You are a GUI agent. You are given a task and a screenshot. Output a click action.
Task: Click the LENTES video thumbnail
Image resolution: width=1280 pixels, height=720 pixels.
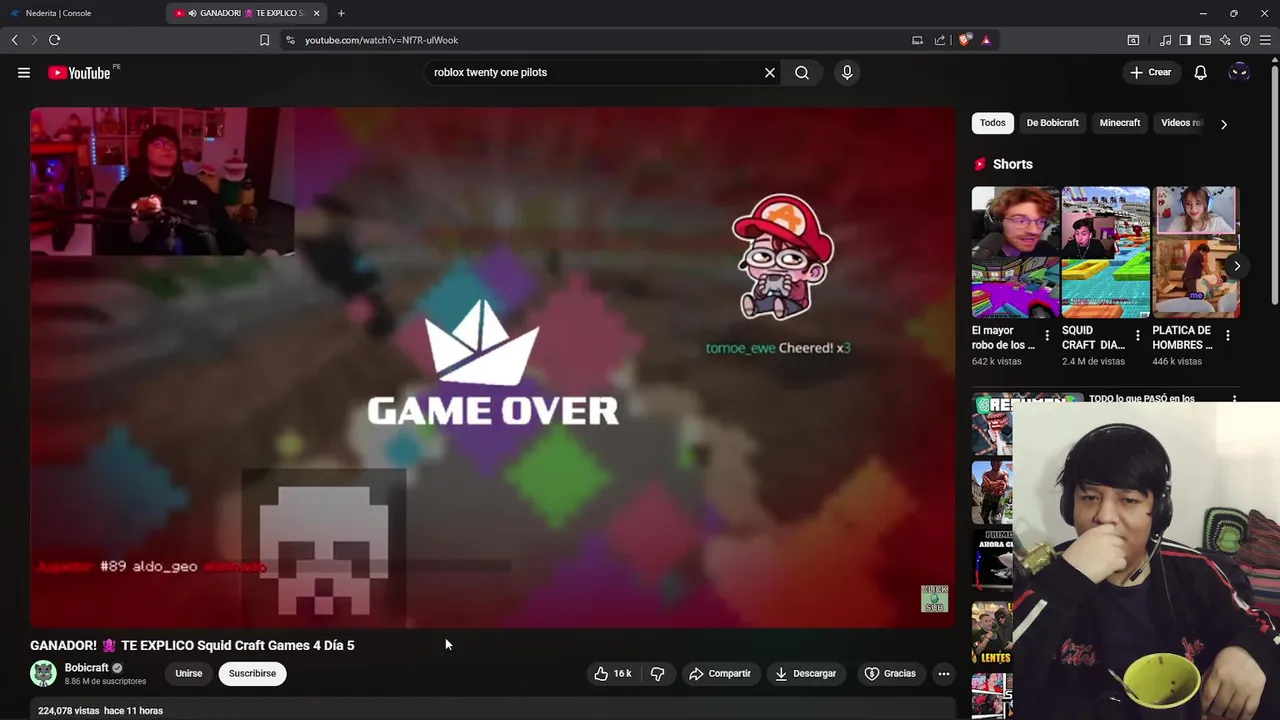[992, 632]
